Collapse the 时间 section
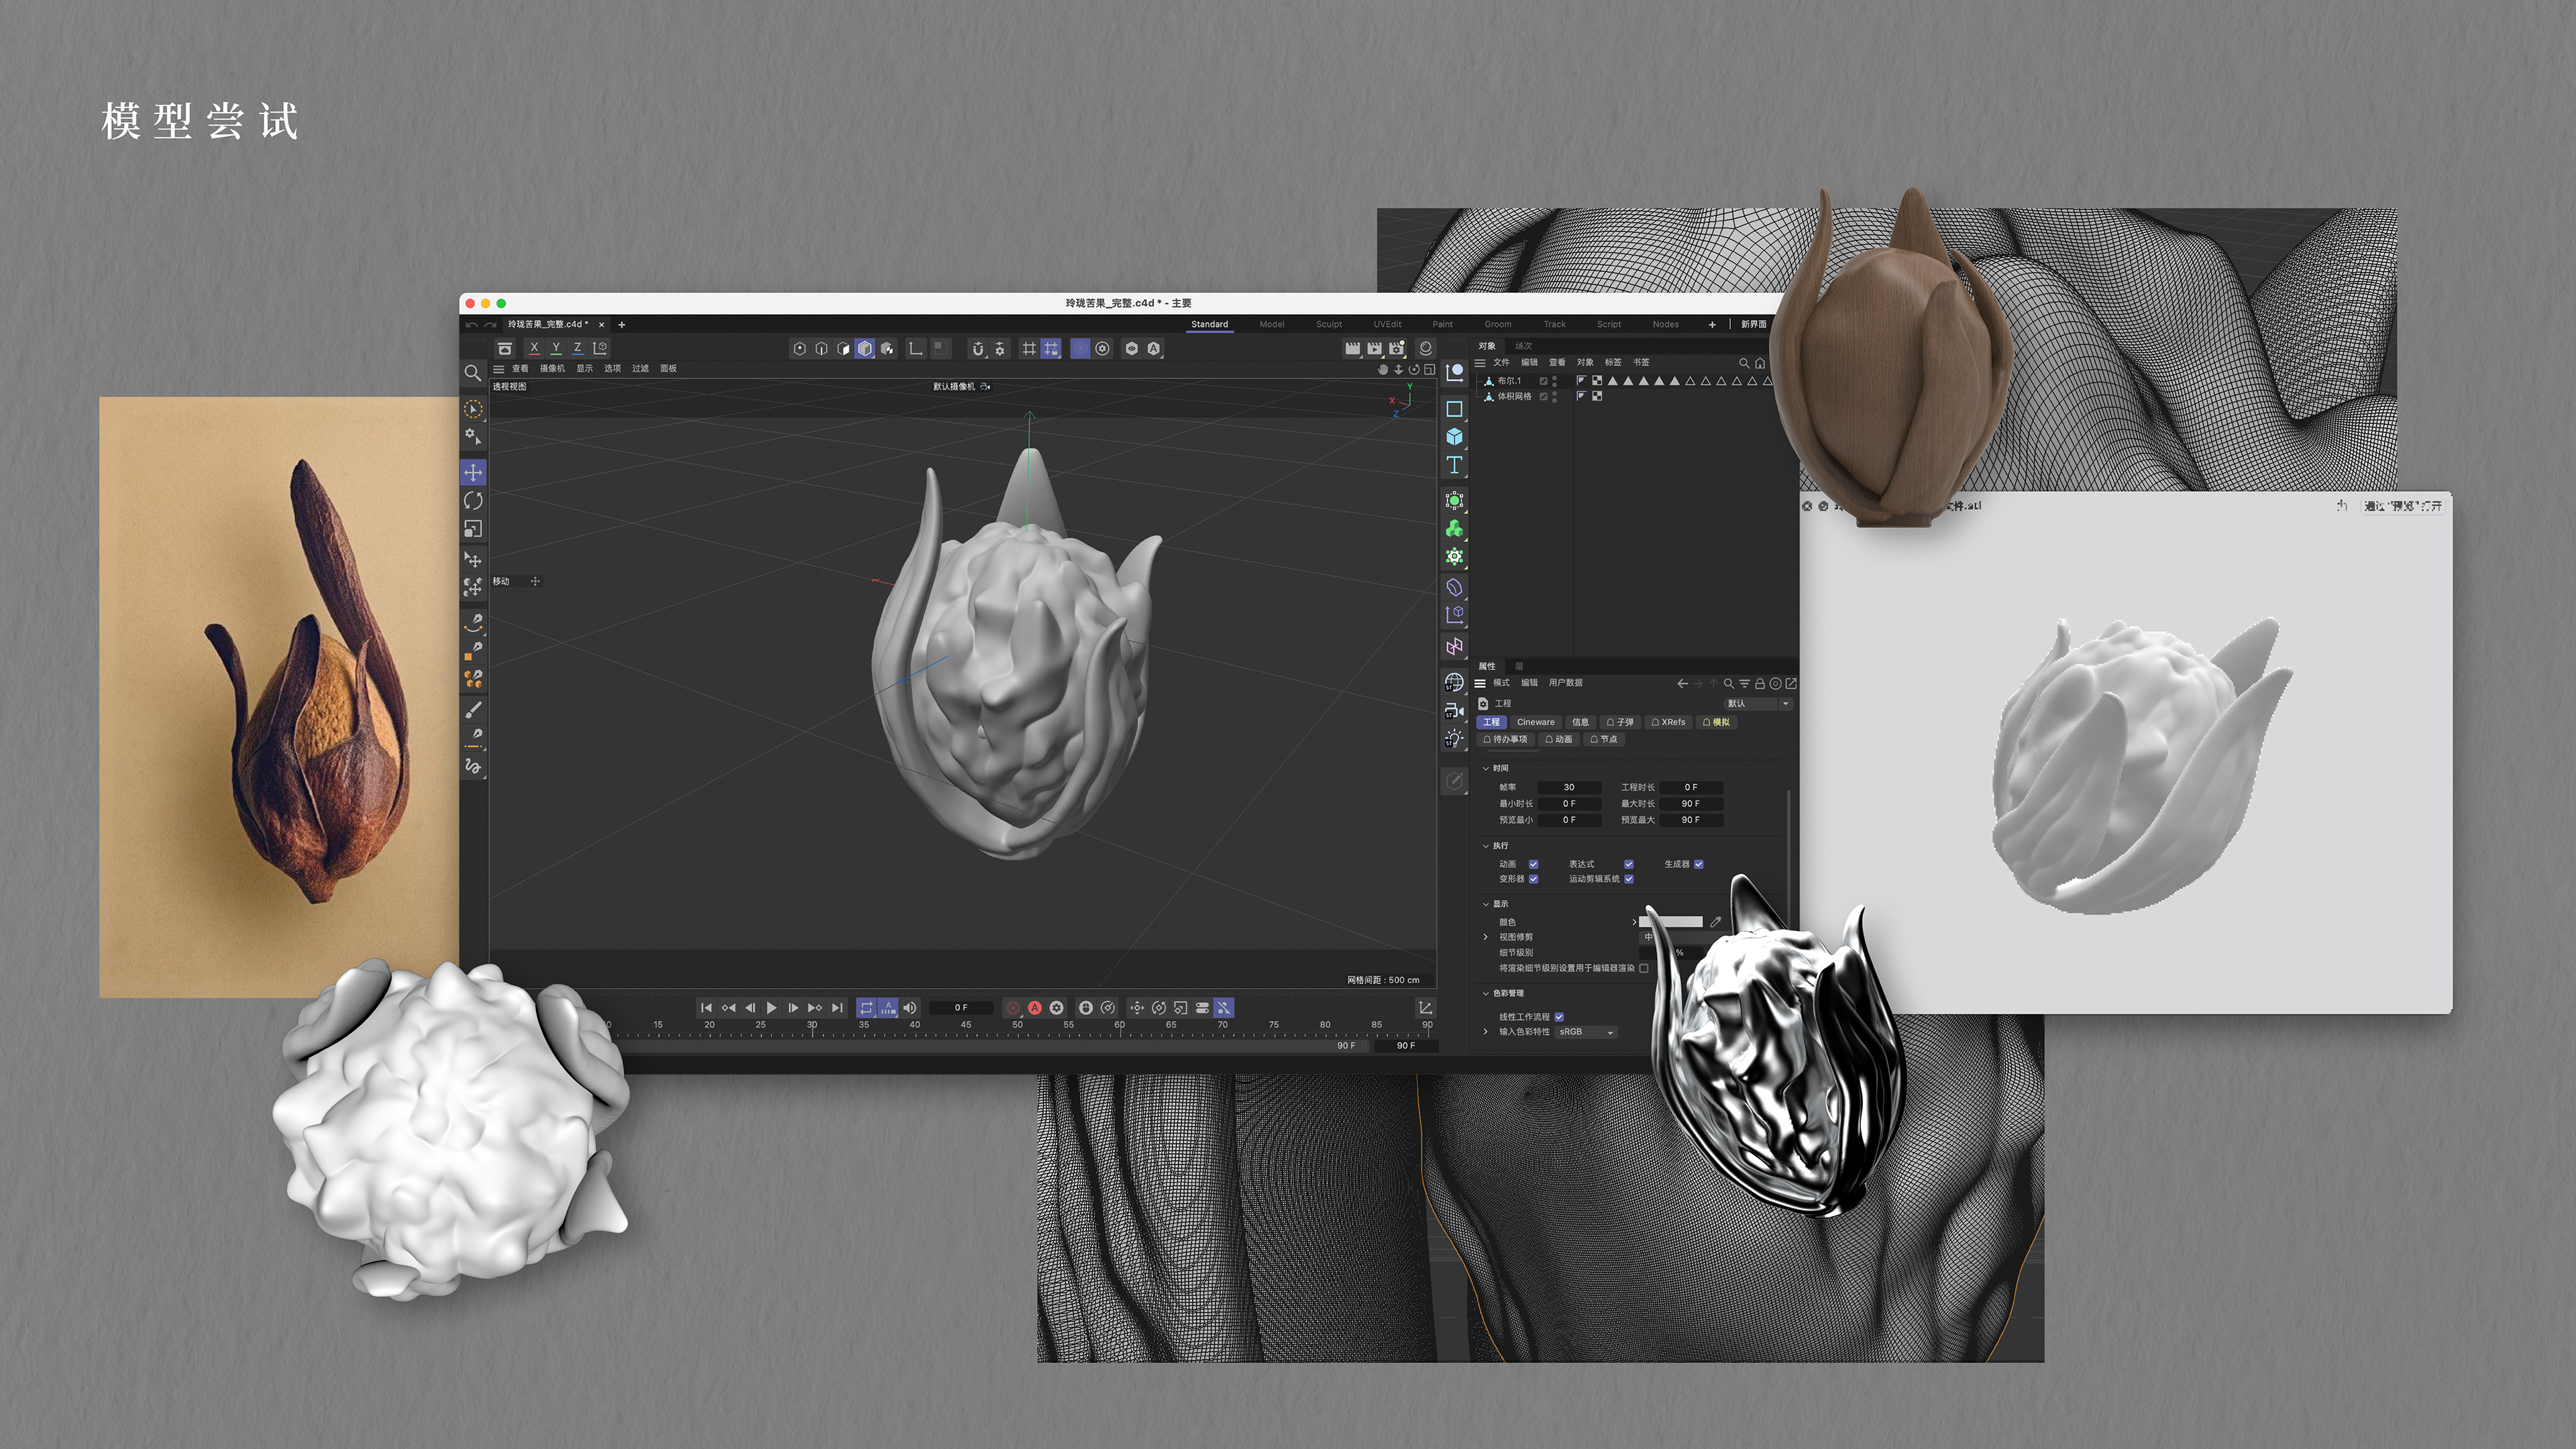2576x1449 pixels. coord(1486,768)
